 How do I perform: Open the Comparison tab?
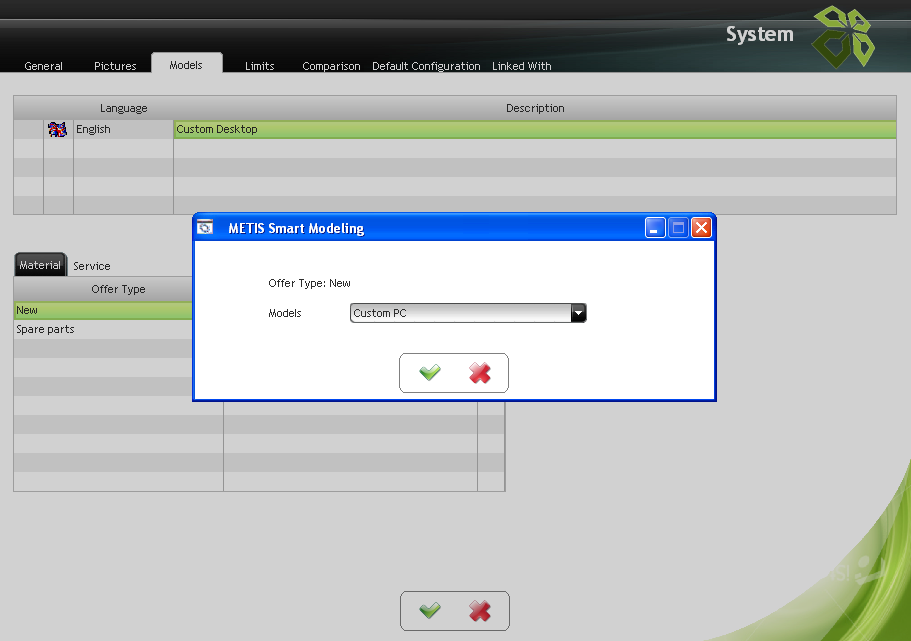pyautogui.click(x=331, y=66)
